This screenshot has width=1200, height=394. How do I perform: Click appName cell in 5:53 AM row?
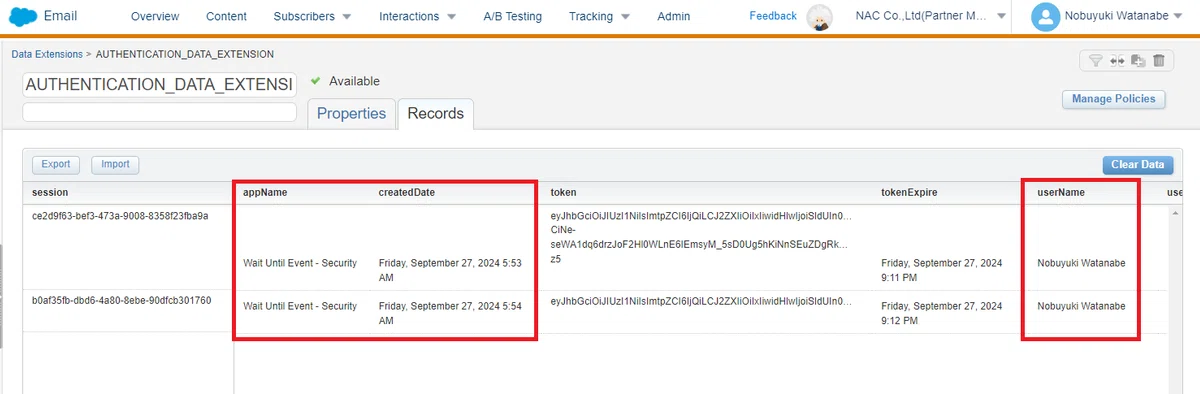pyautogui.click(x=300, y=263)
